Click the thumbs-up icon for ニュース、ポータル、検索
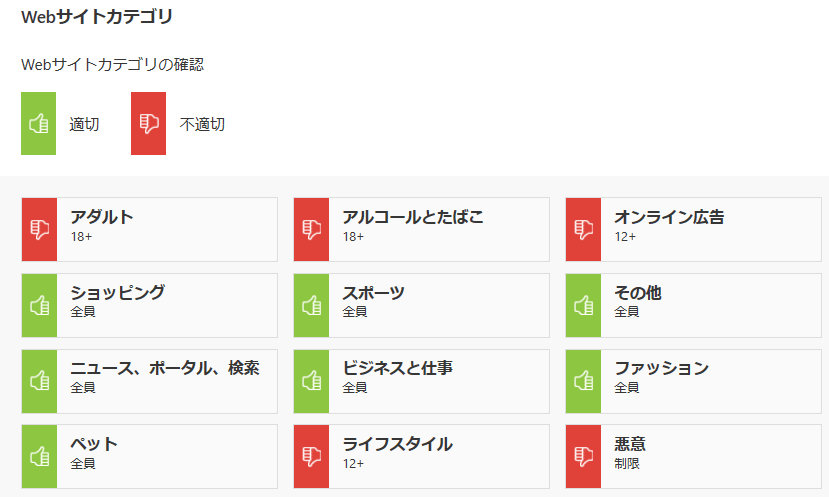Screen dimensions: 829x497 click(x=39, y=381)
